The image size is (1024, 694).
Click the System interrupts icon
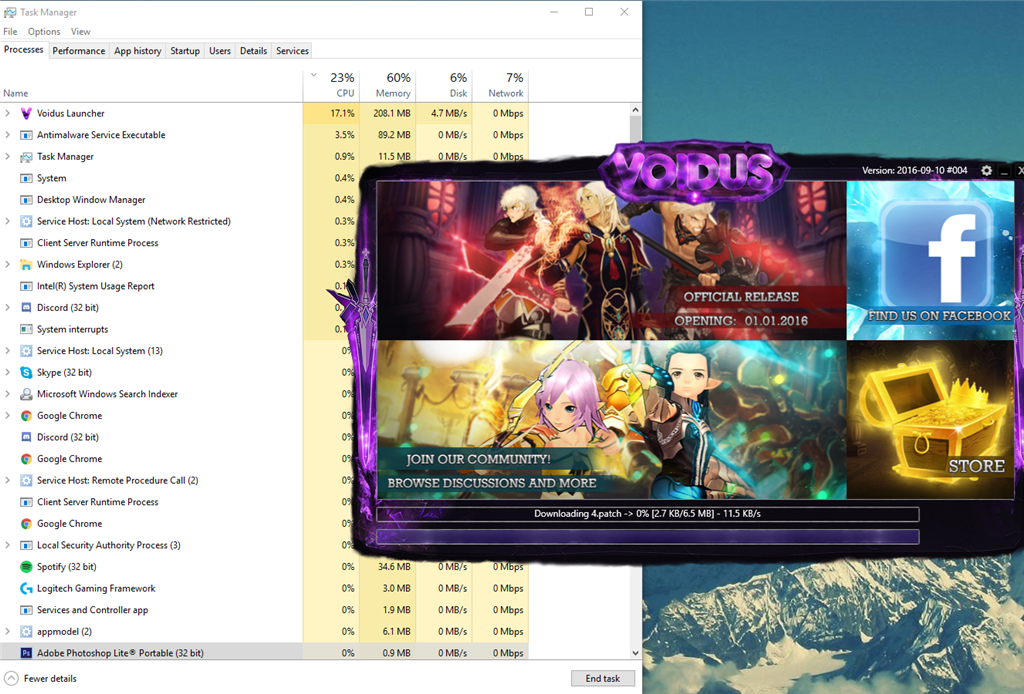pos(26,329)
